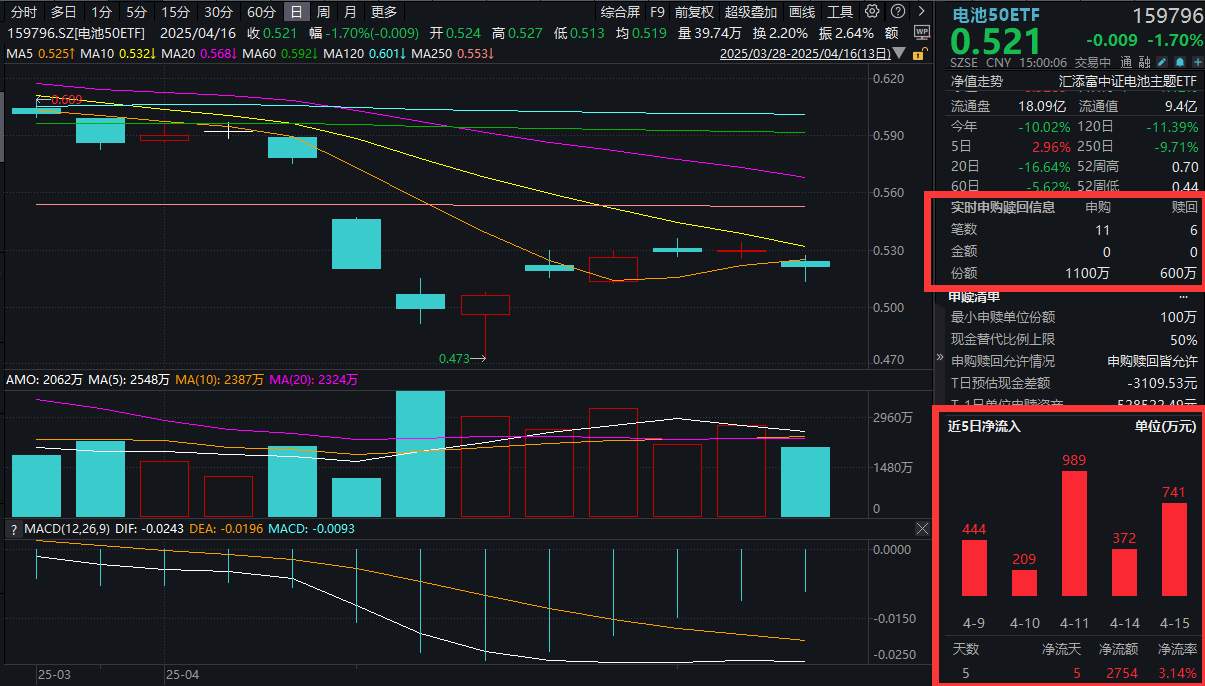This screenshot has width=1205, height=686.
Task: Click the pencil edit icon next to 交易中
Action: click(x=1161, y=61)
